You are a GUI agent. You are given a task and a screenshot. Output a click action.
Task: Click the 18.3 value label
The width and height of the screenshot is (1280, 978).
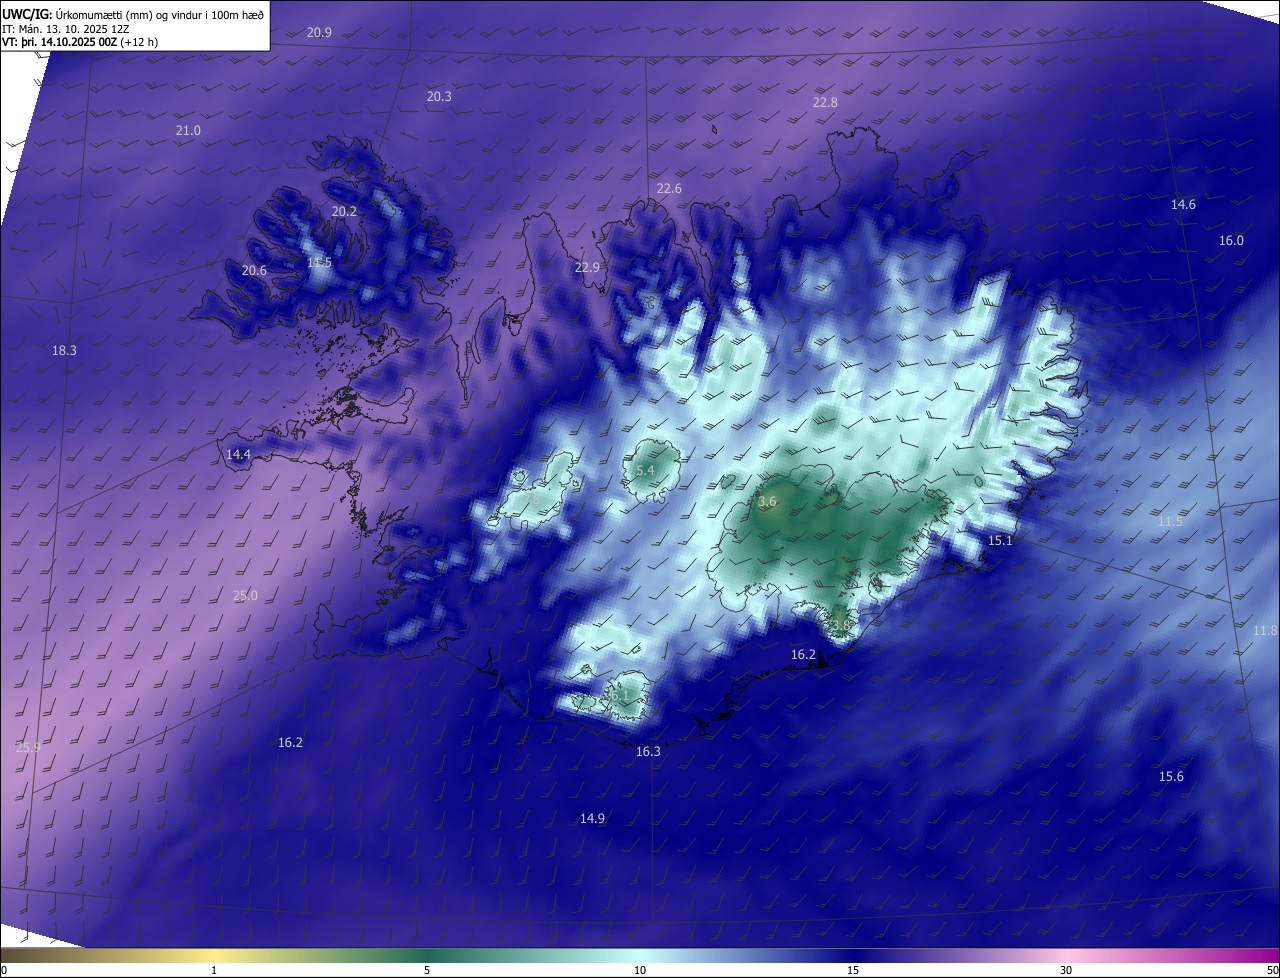[x=64, y=350]
